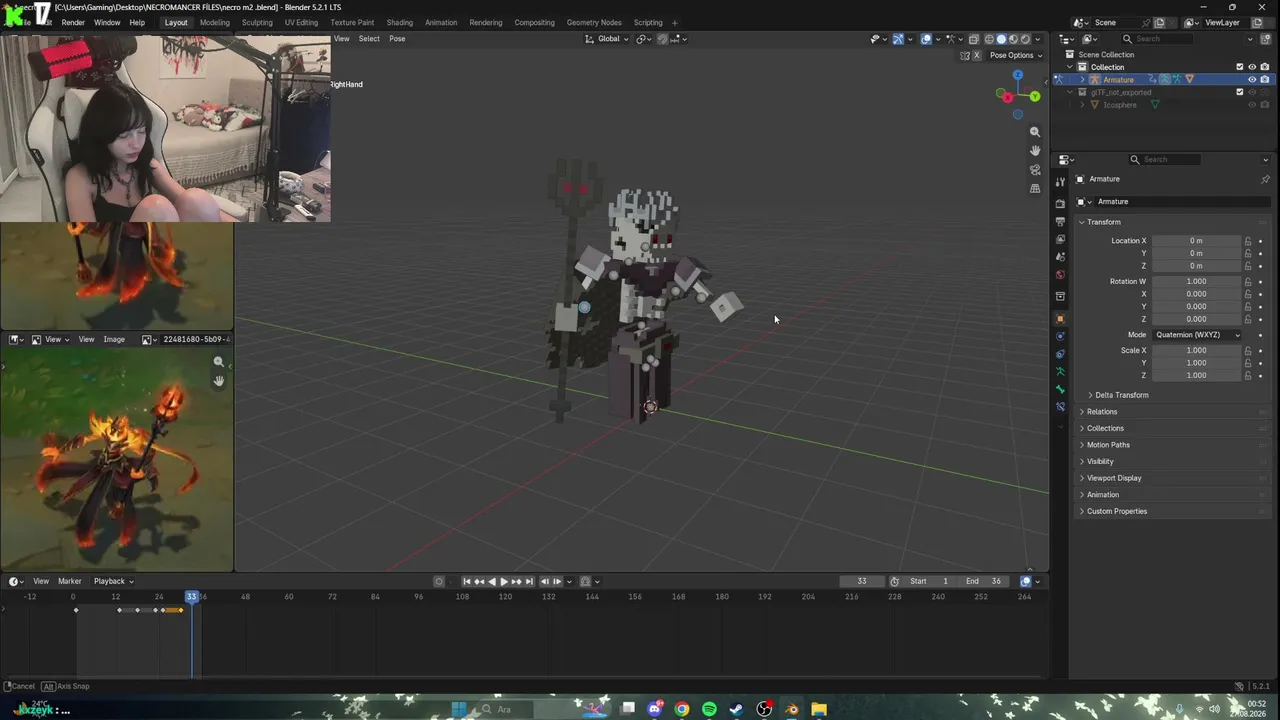Image resolution: width=1280 pixels, height=720 pixels.
Task: Open the Tool properties tab
Action: coord(1060,181)
